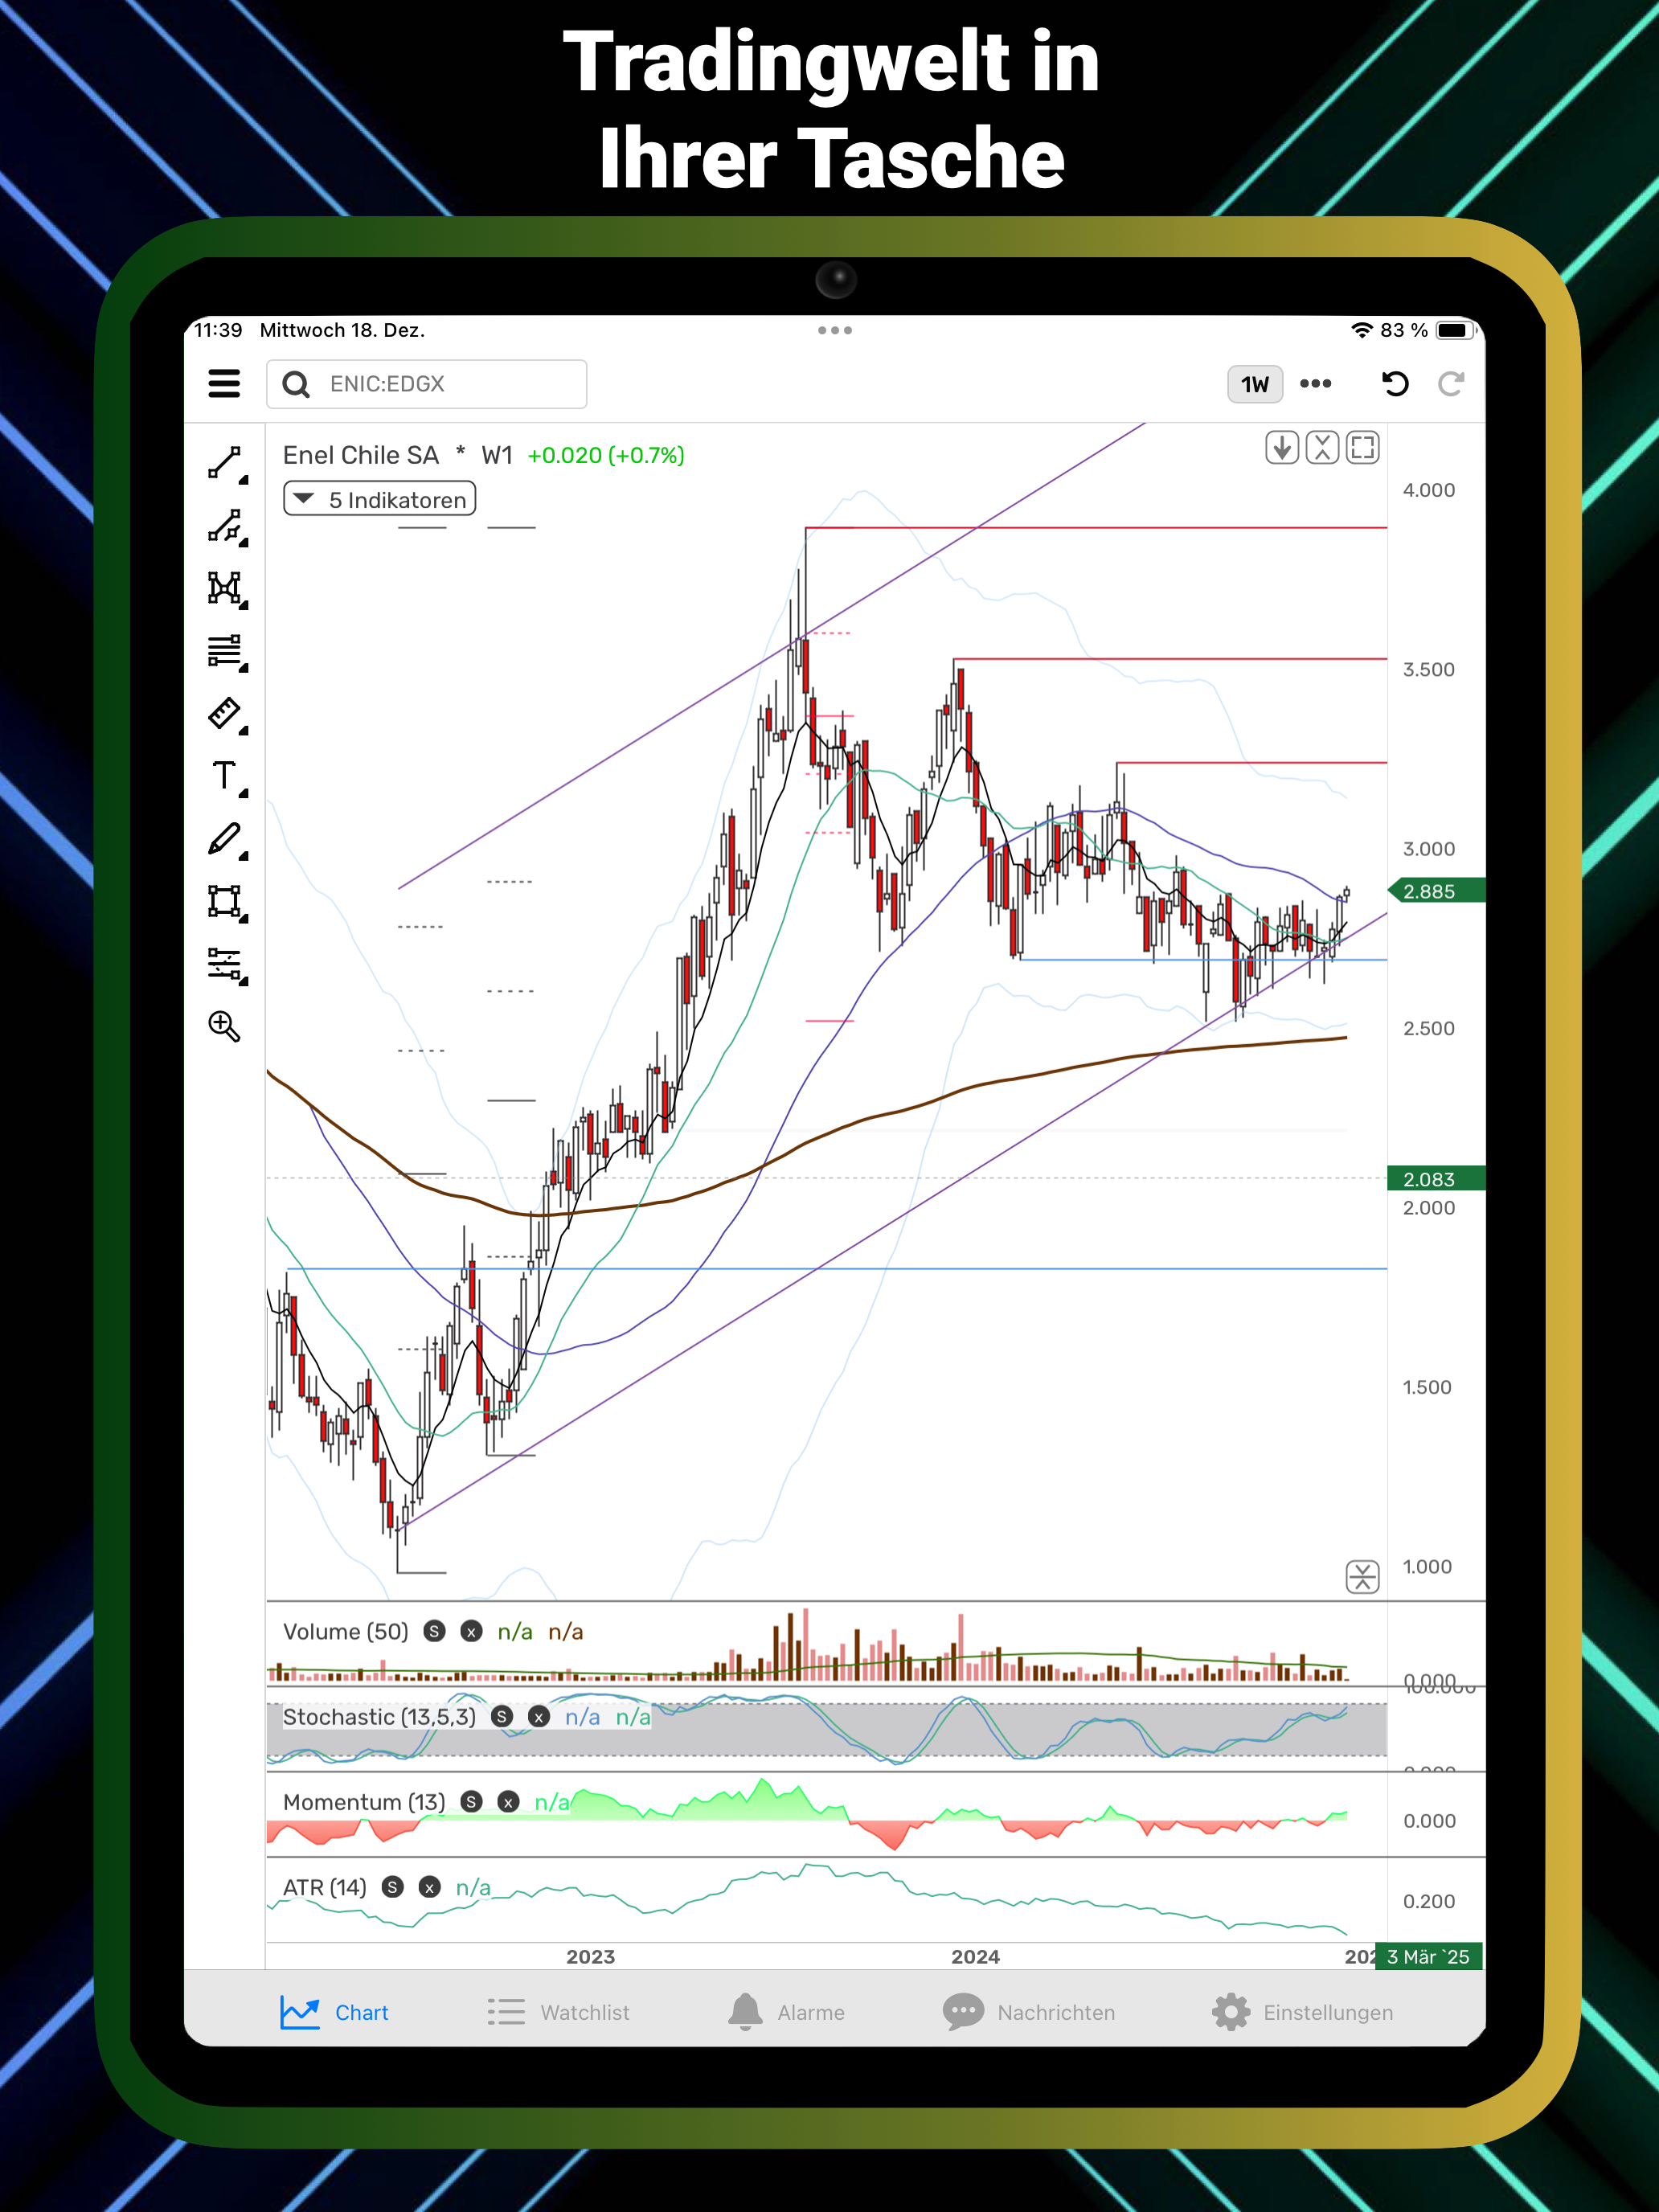1659x2212 pixels.
Task: Click the auto-scale icon at chart bottom right
Action: point(1362,1577)
